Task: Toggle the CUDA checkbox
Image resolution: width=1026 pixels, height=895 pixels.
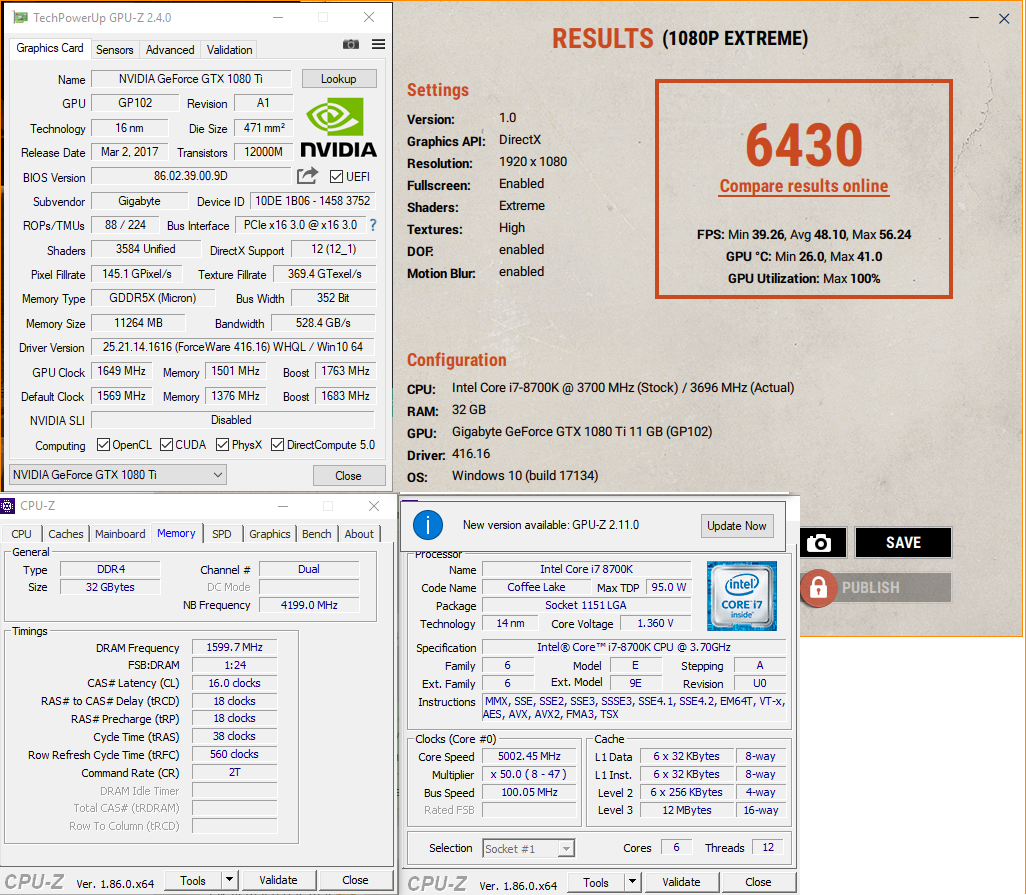Action: tap(166, 445)
